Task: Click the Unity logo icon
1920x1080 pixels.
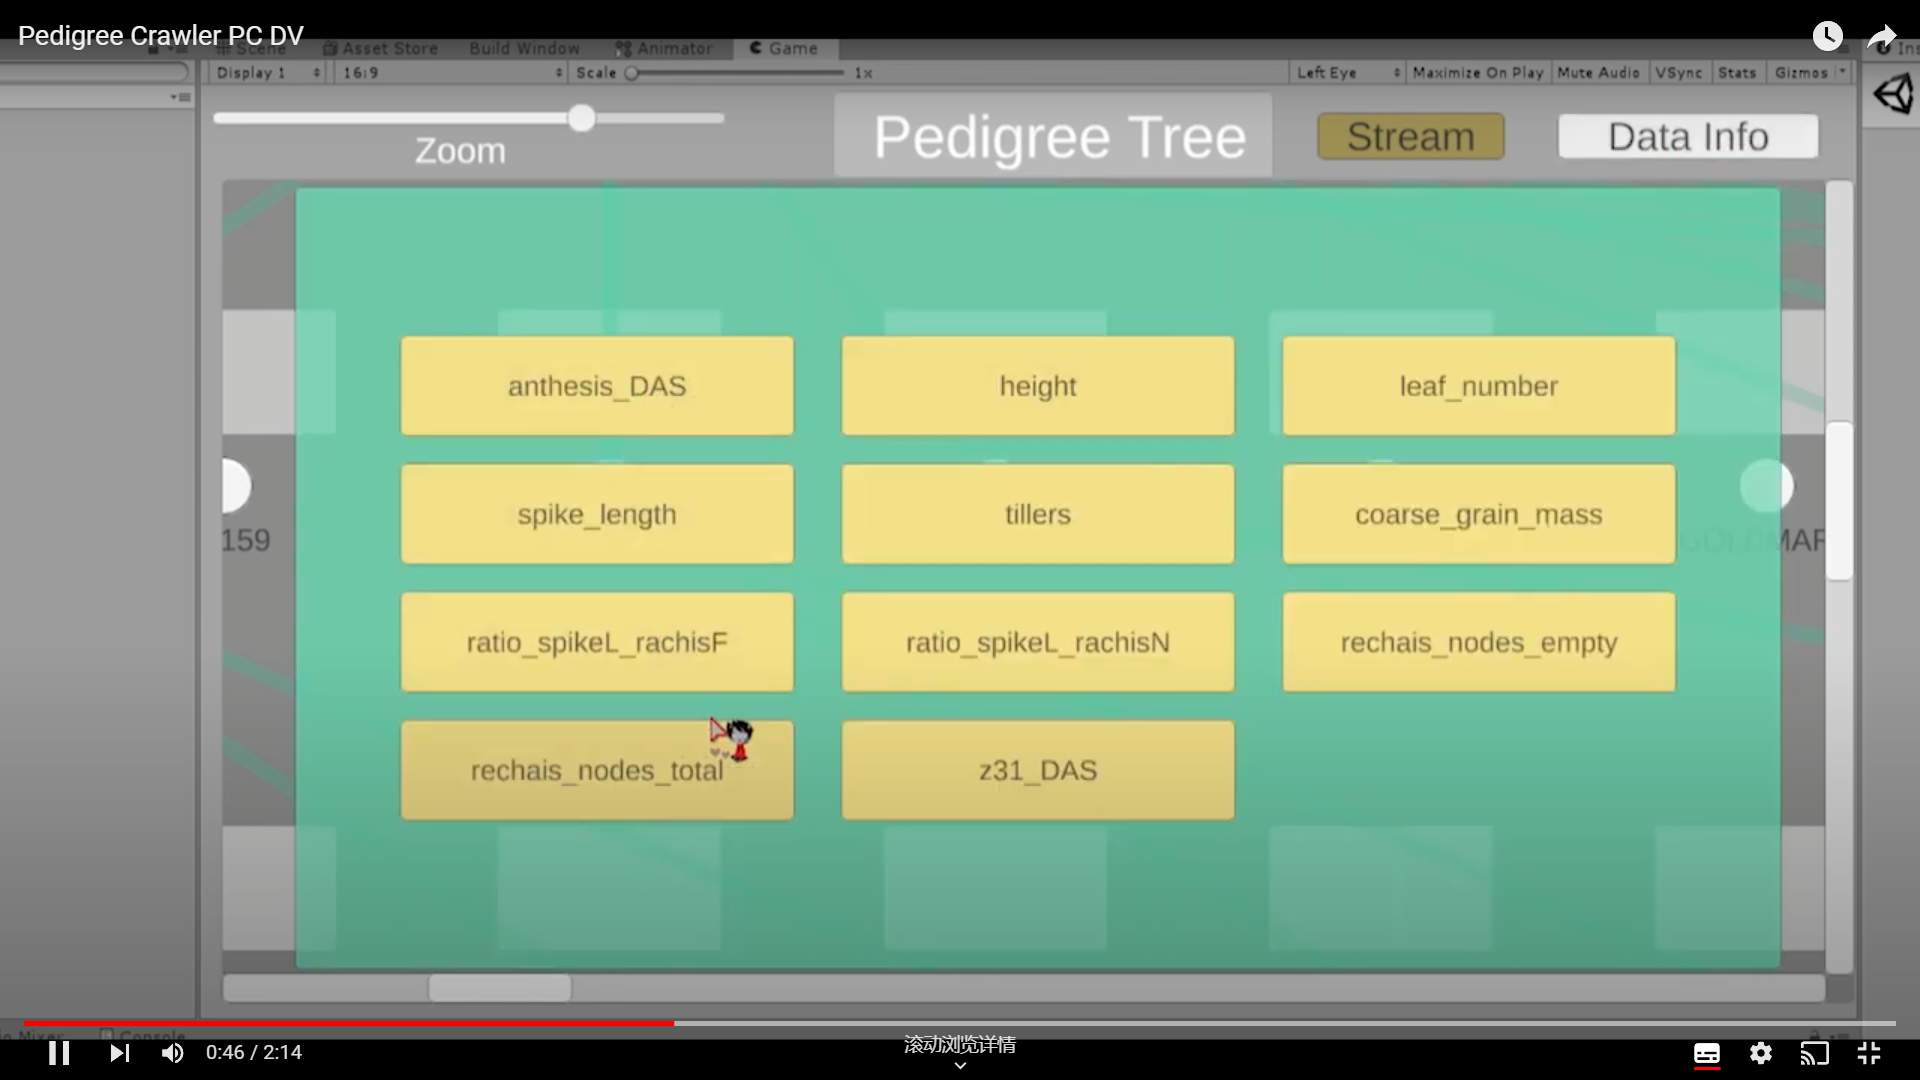Action: 1892,95
